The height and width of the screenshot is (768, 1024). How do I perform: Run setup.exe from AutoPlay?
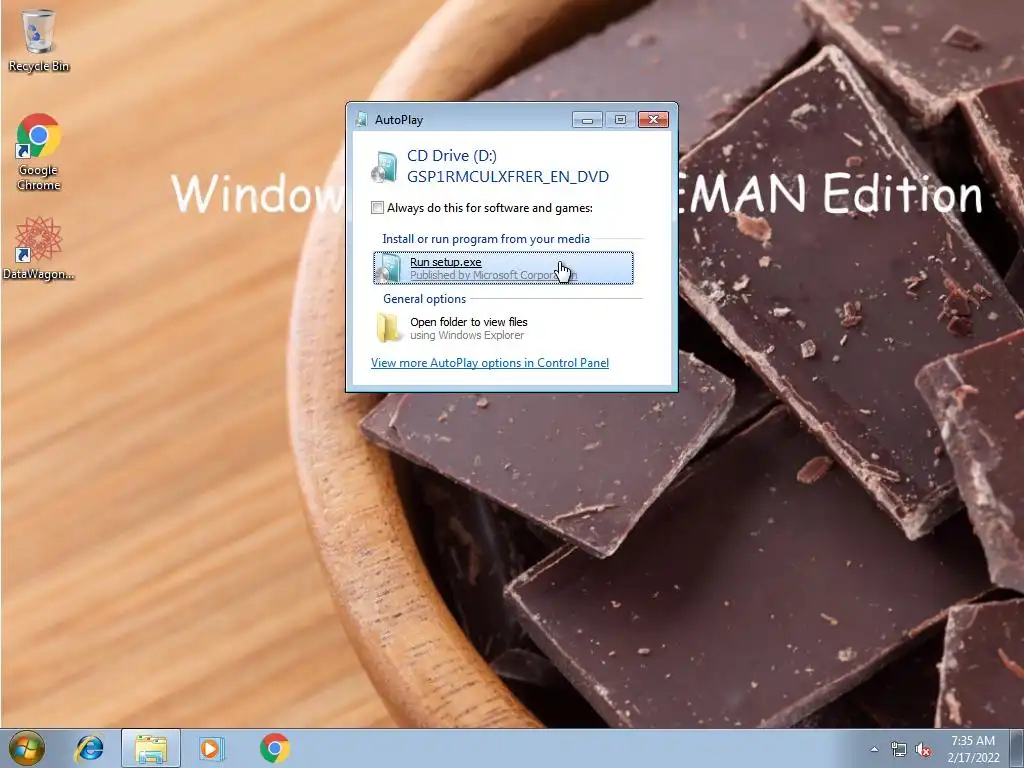click(x=503, y=268)
